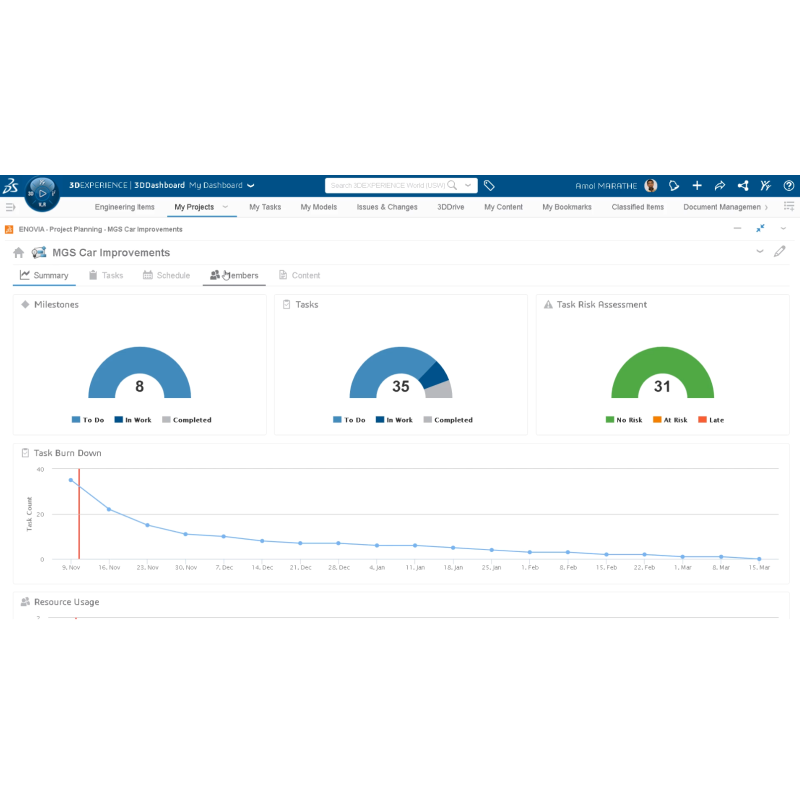Open My Tasks dashboard tab

[x=265, y=207]
